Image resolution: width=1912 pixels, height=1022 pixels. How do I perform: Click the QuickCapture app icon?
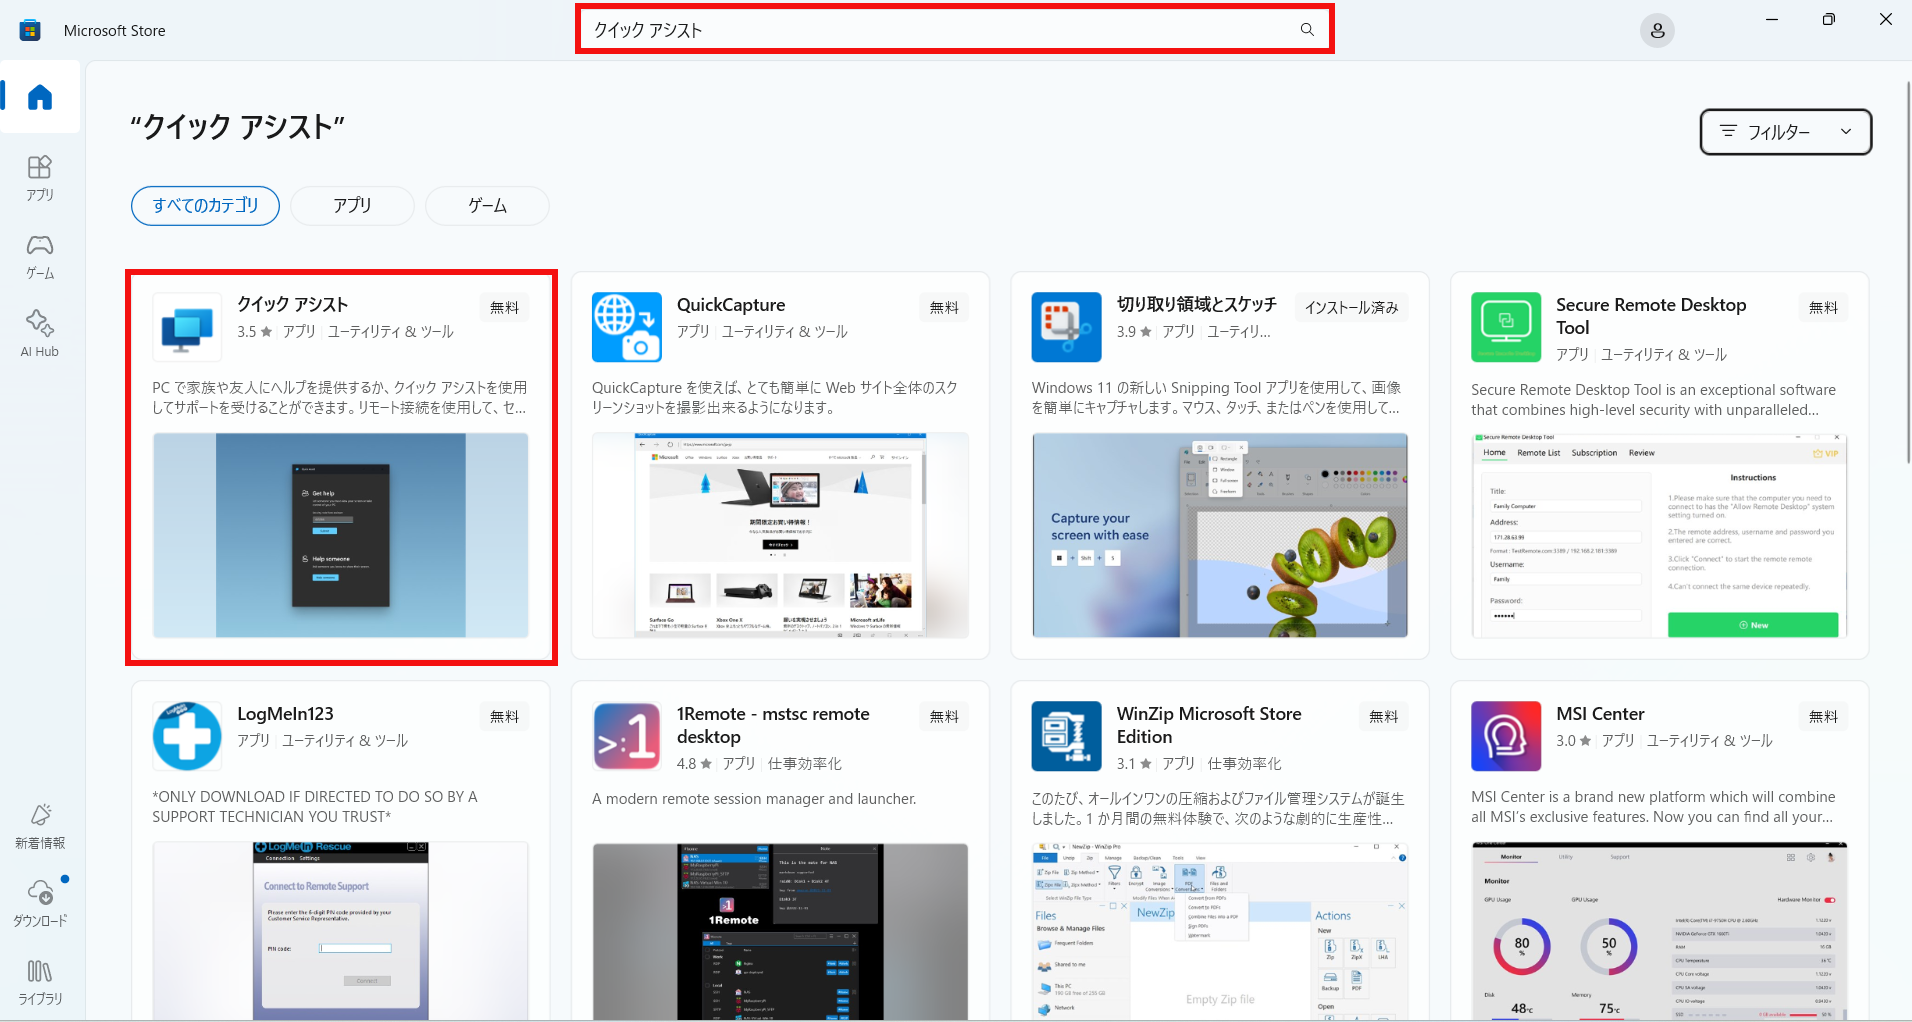[x=626, y=327]
